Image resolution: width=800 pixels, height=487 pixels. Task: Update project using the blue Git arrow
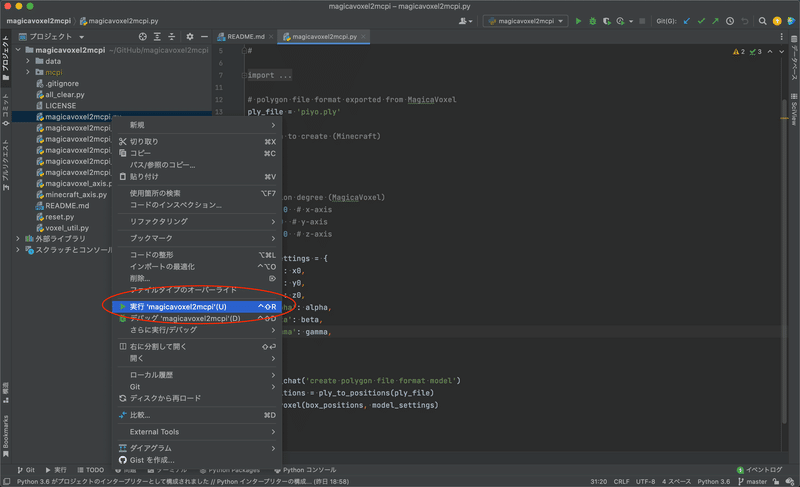click(x=687, y=21)
